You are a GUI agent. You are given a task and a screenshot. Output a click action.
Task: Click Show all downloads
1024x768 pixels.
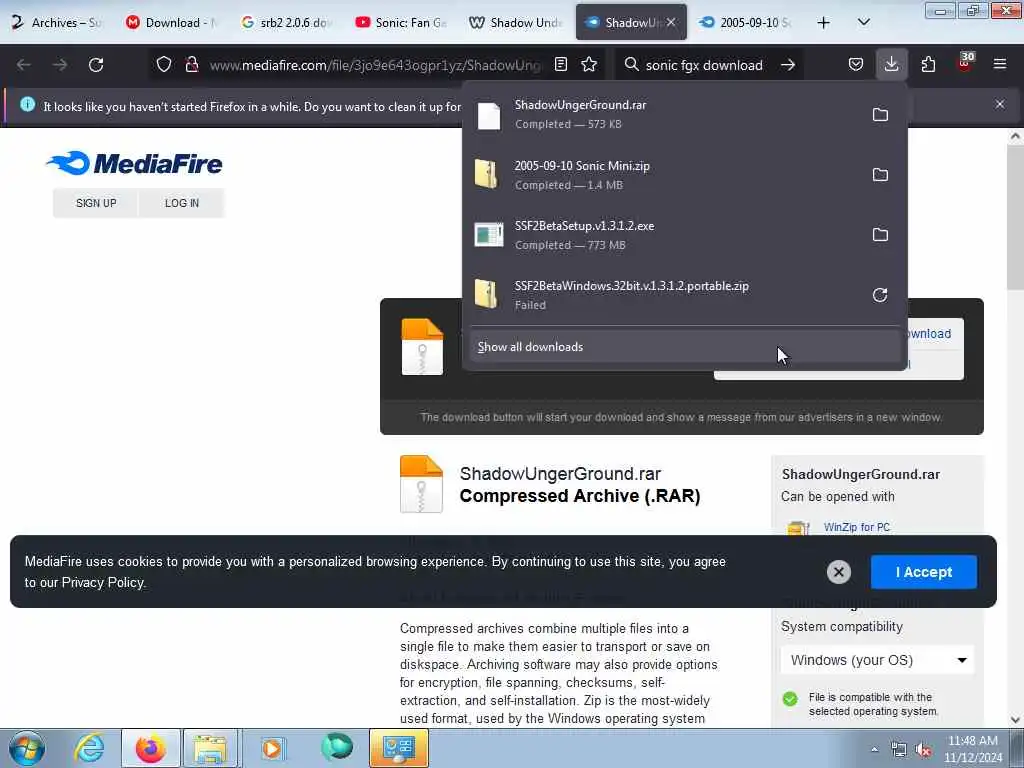click(x=684, y=347)
